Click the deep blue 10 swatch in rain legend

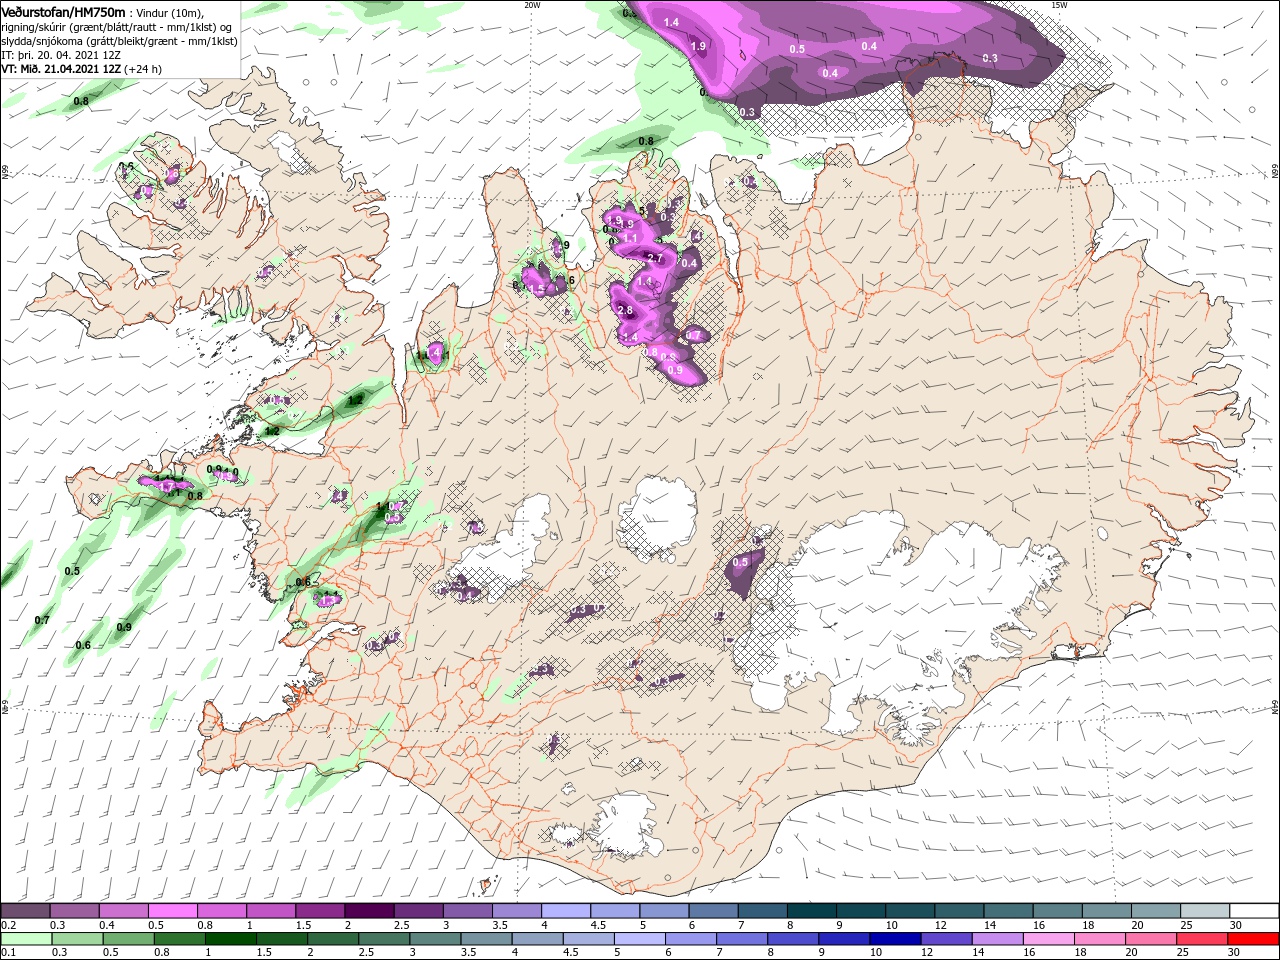coord(896,939)
